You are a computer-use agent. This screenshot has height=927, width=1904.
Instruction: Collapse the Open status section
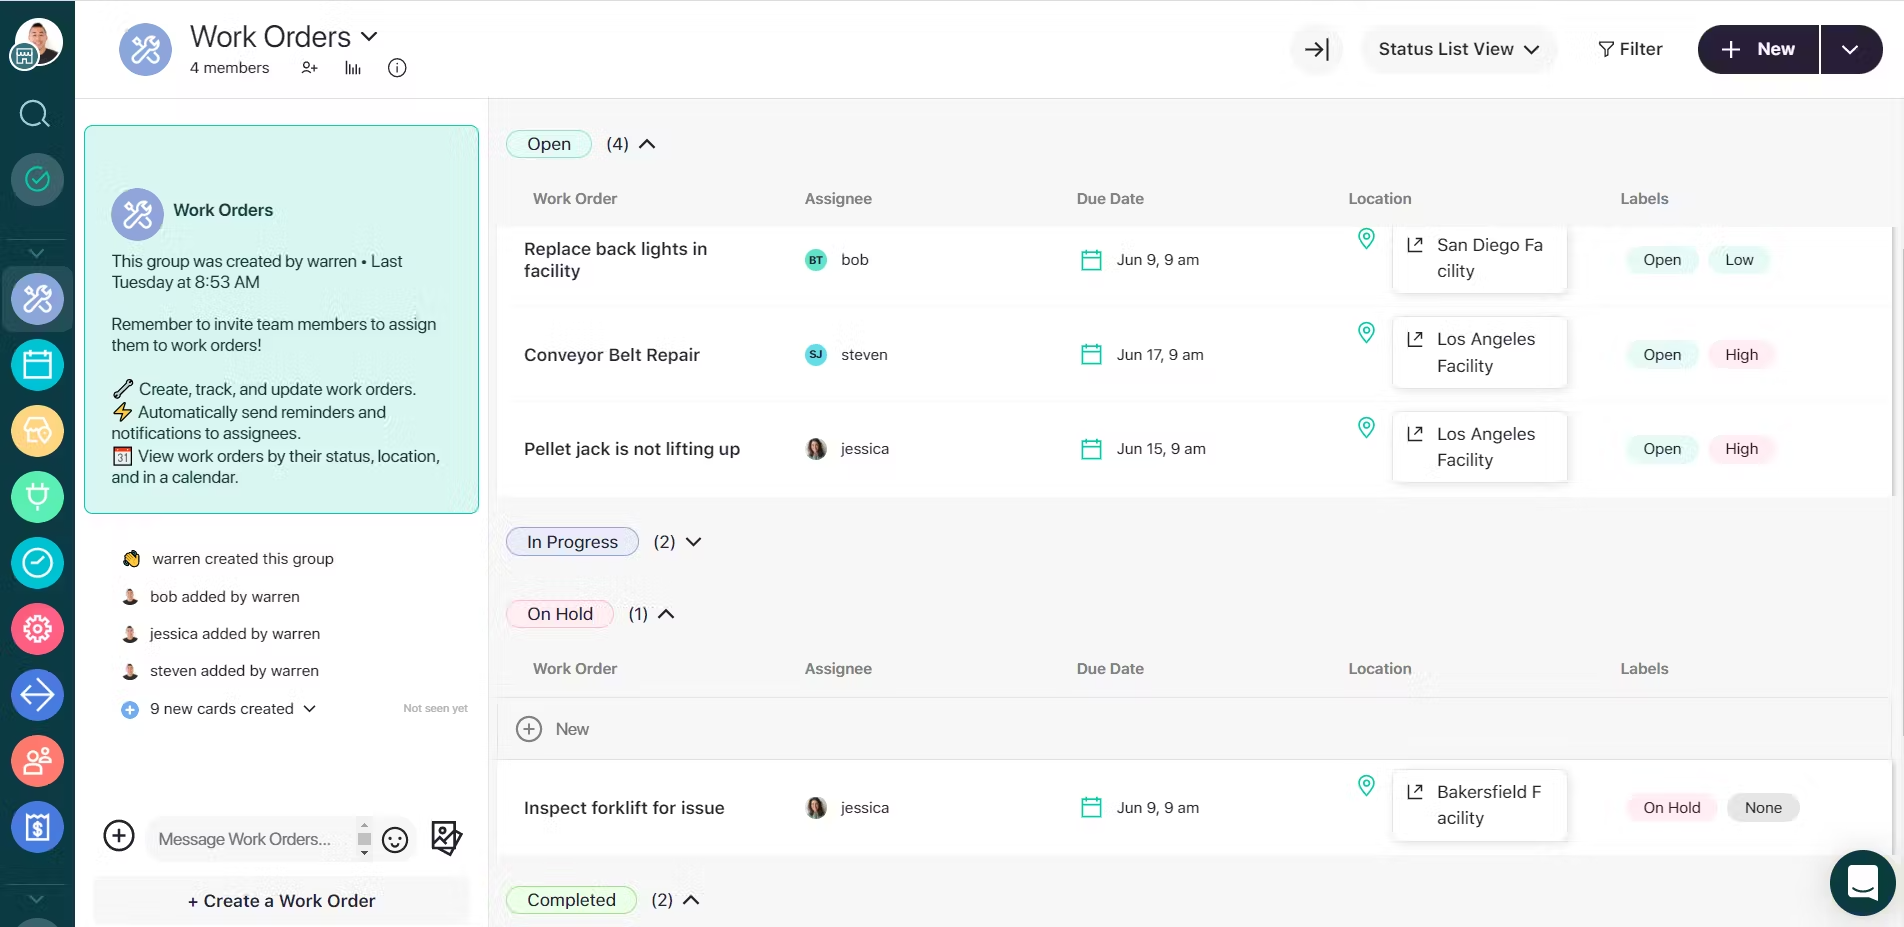pos(646,144)
